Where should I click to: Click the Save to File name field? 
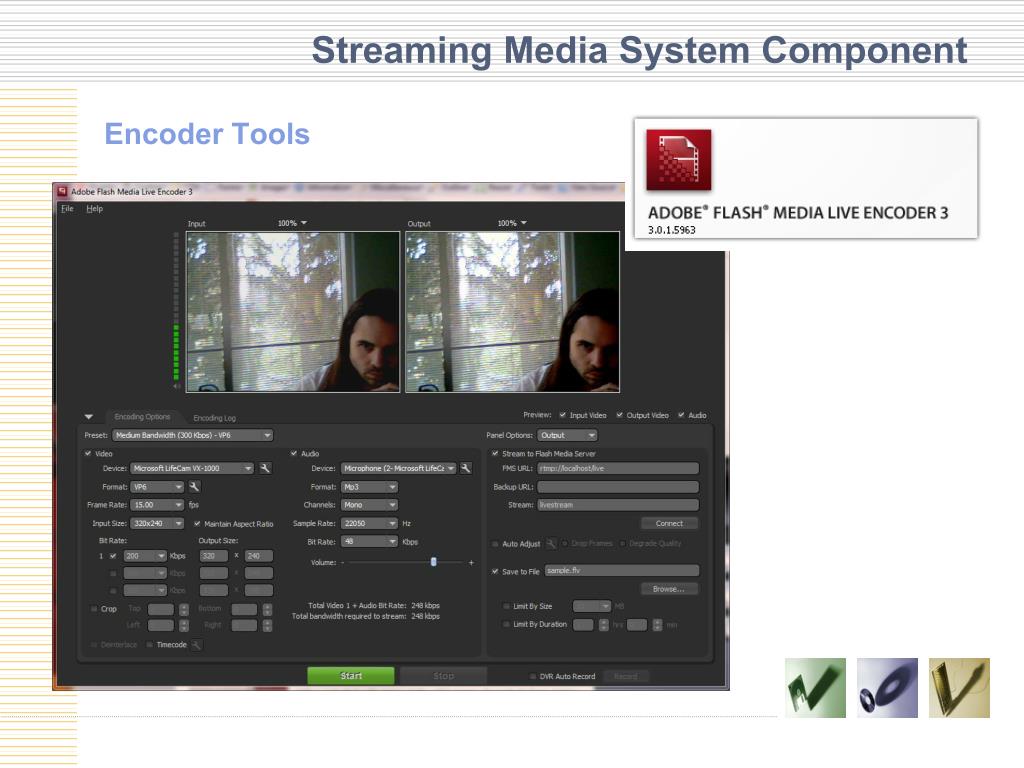pyautogui.click(x=622, y=571)
